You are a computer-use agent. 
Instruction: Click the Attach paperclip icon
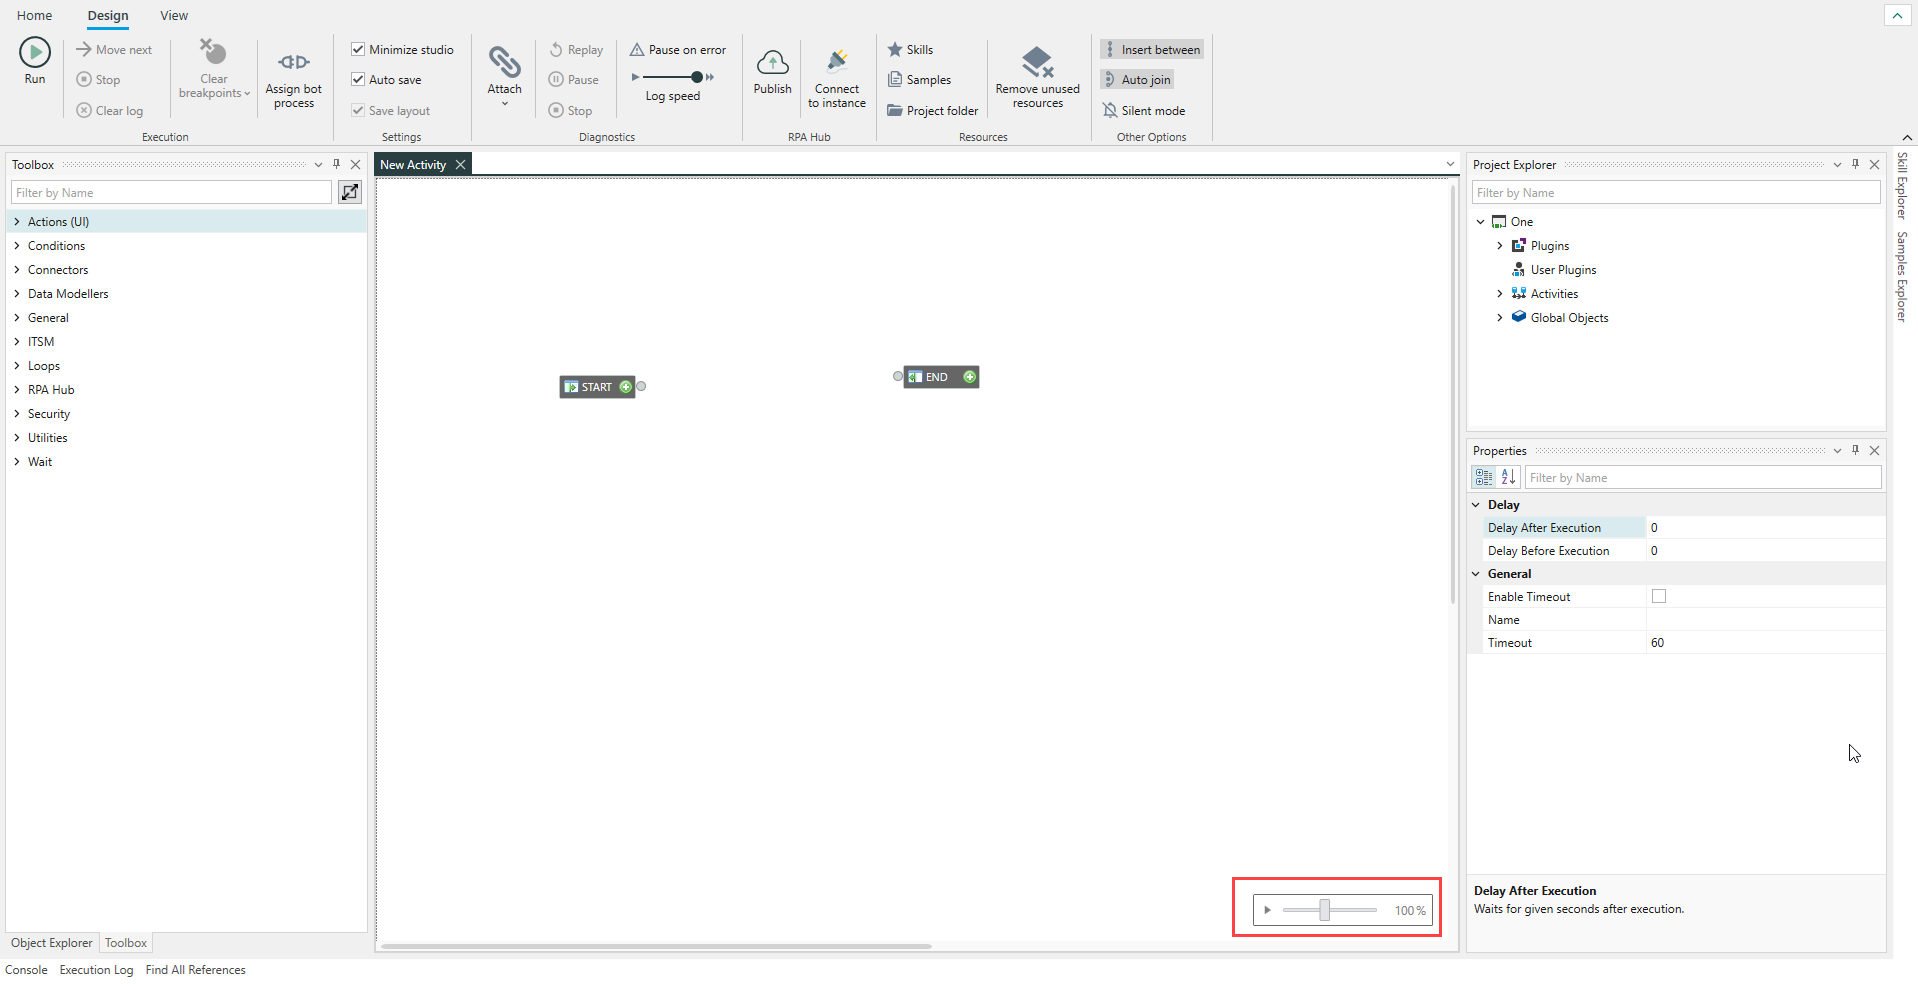point(505,62)
